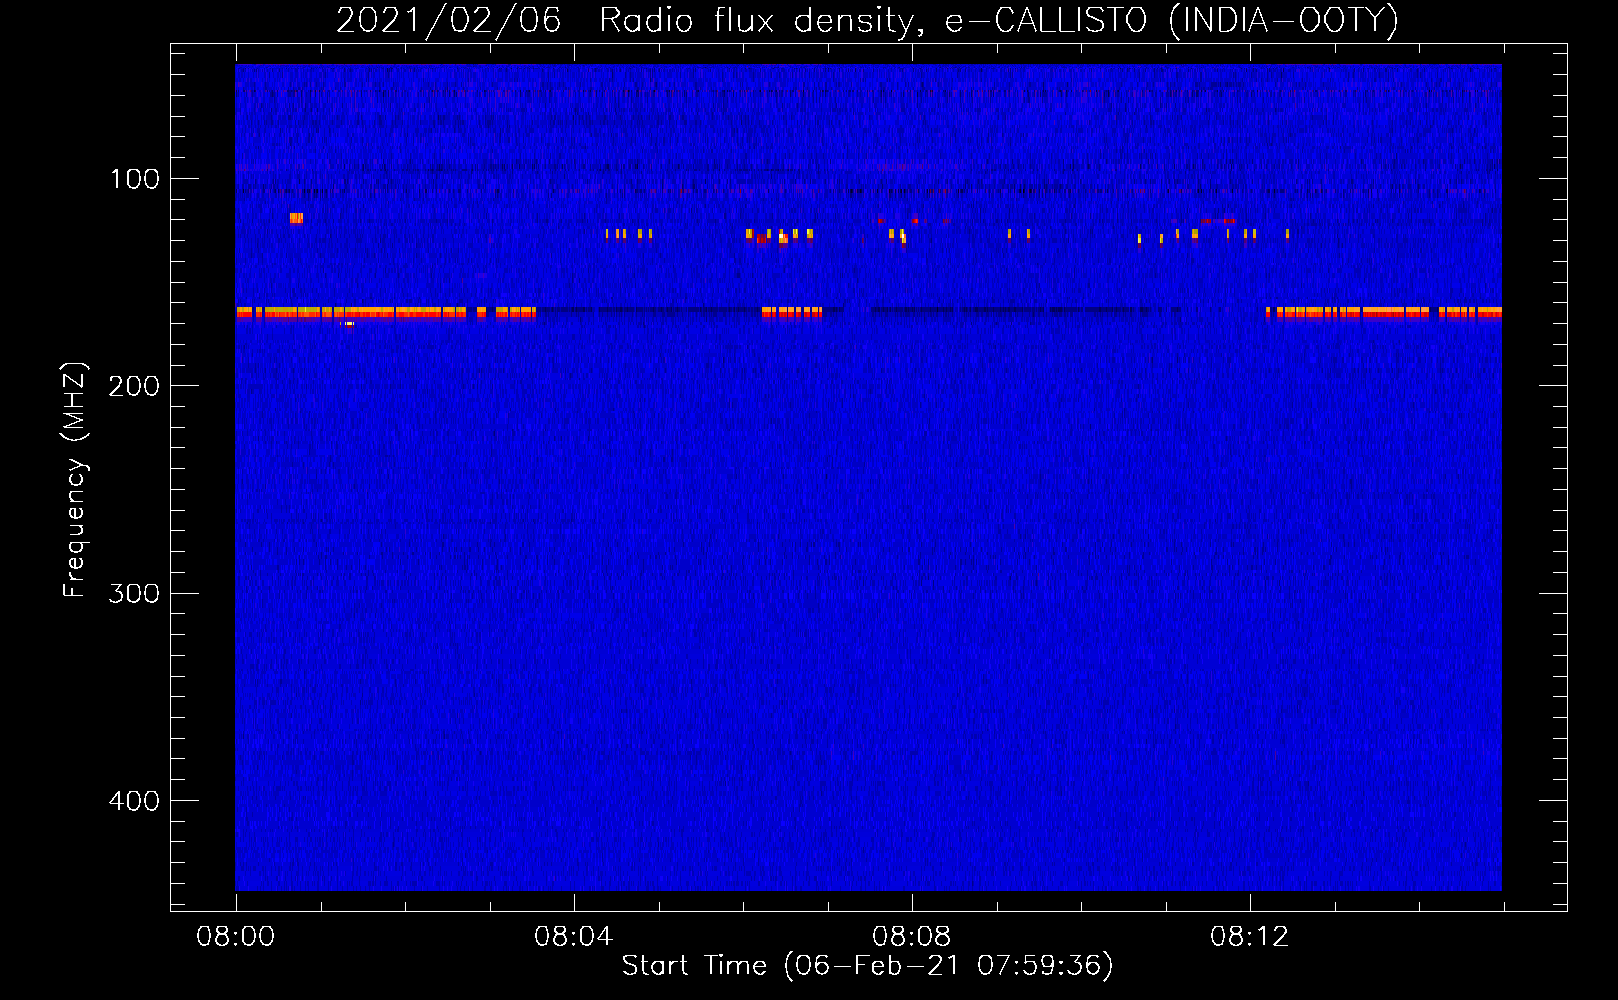The width and height of the screenshot is (1618, 1000).
Task: Click the 08:12 time tick label
Action: (x=1249, y=937)
